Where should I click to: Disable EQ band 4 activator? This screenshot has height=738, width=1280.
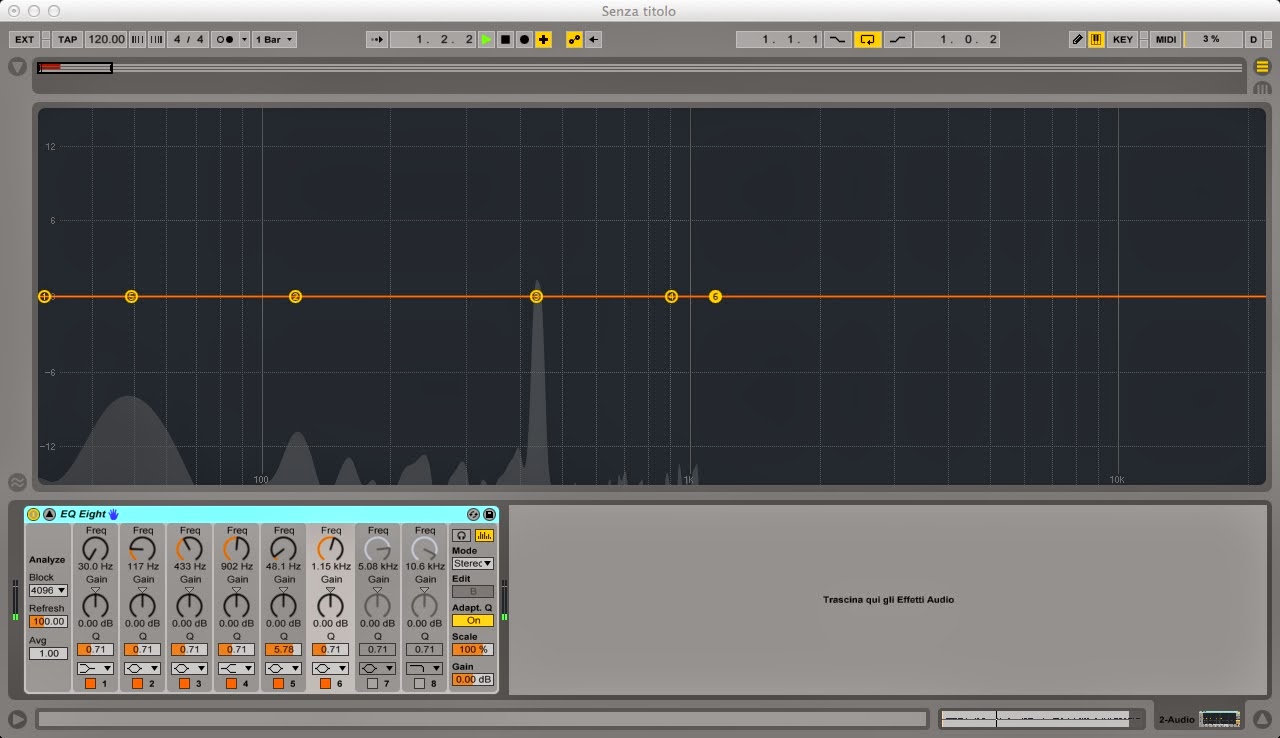231,684
